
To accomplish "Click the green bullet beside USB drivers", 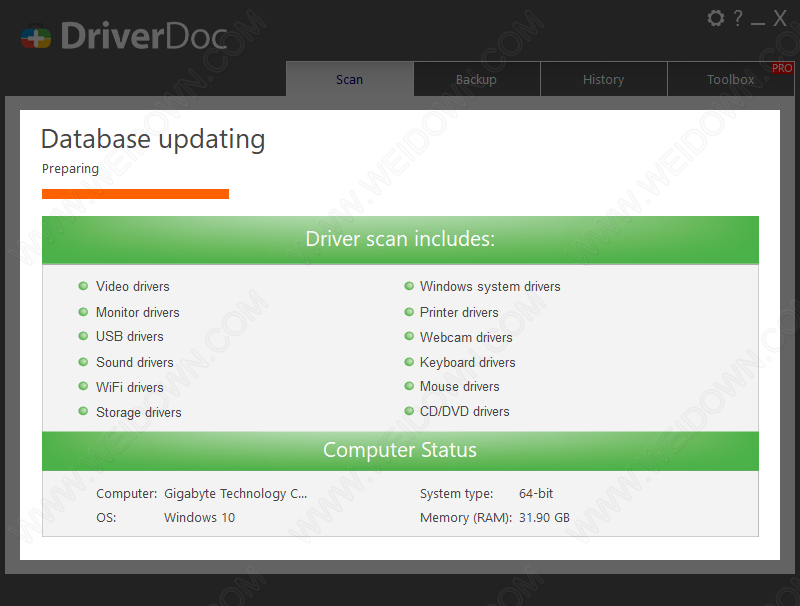I will pos(83,336).
